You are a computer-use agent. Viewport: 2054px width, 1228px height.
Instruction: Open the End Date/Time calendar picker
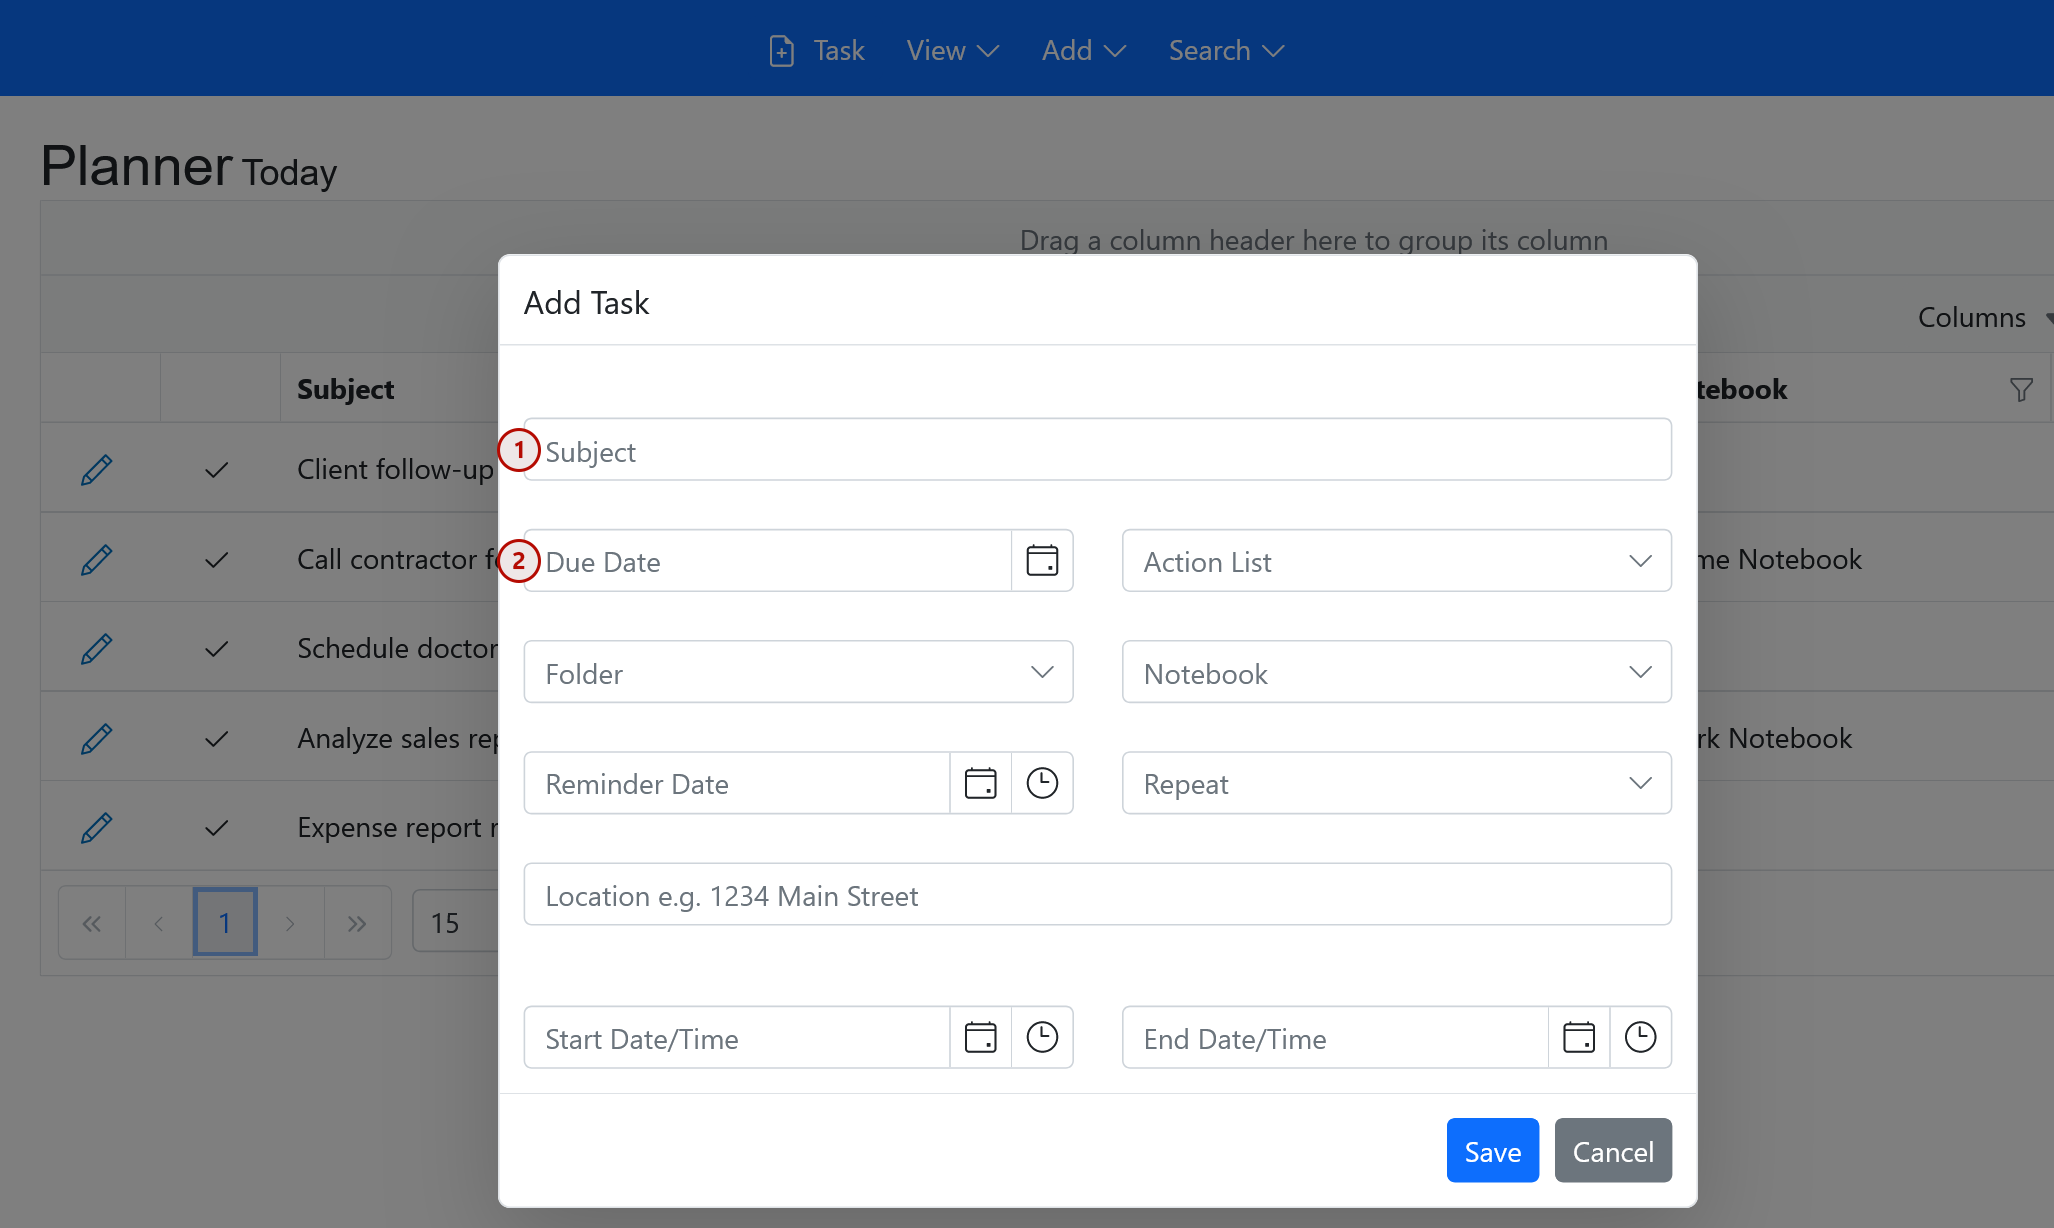coord(1579,1037)
